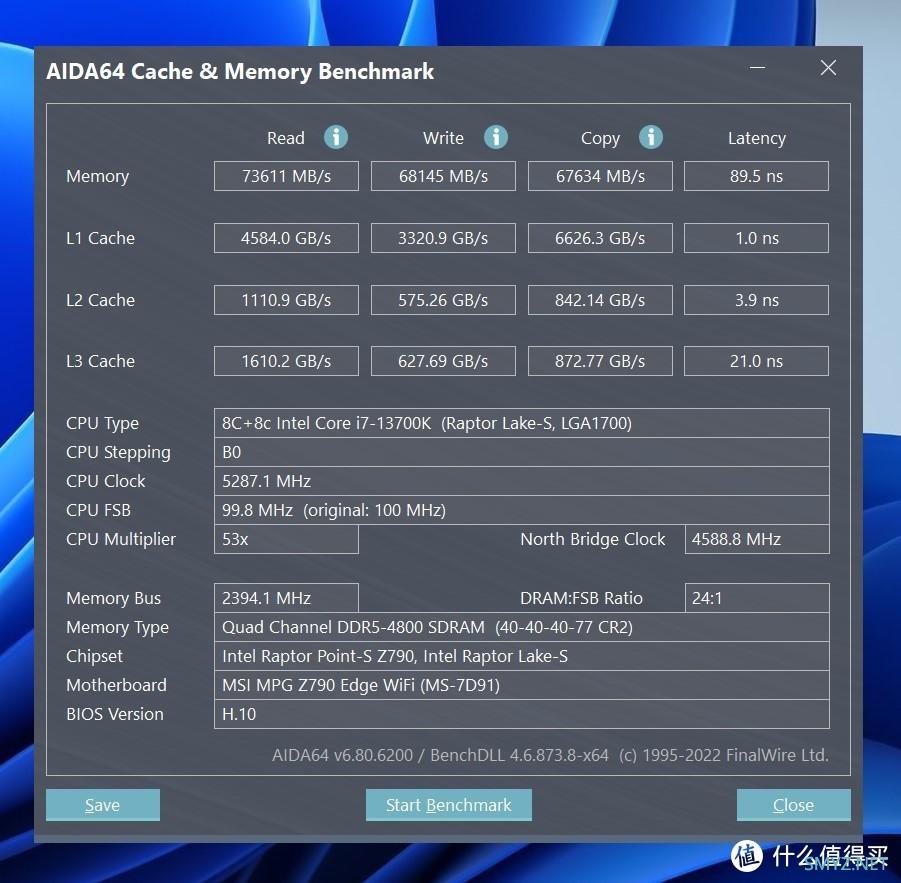Select L2 Cache latency 3.9 ns

click(x=756, y=300)
